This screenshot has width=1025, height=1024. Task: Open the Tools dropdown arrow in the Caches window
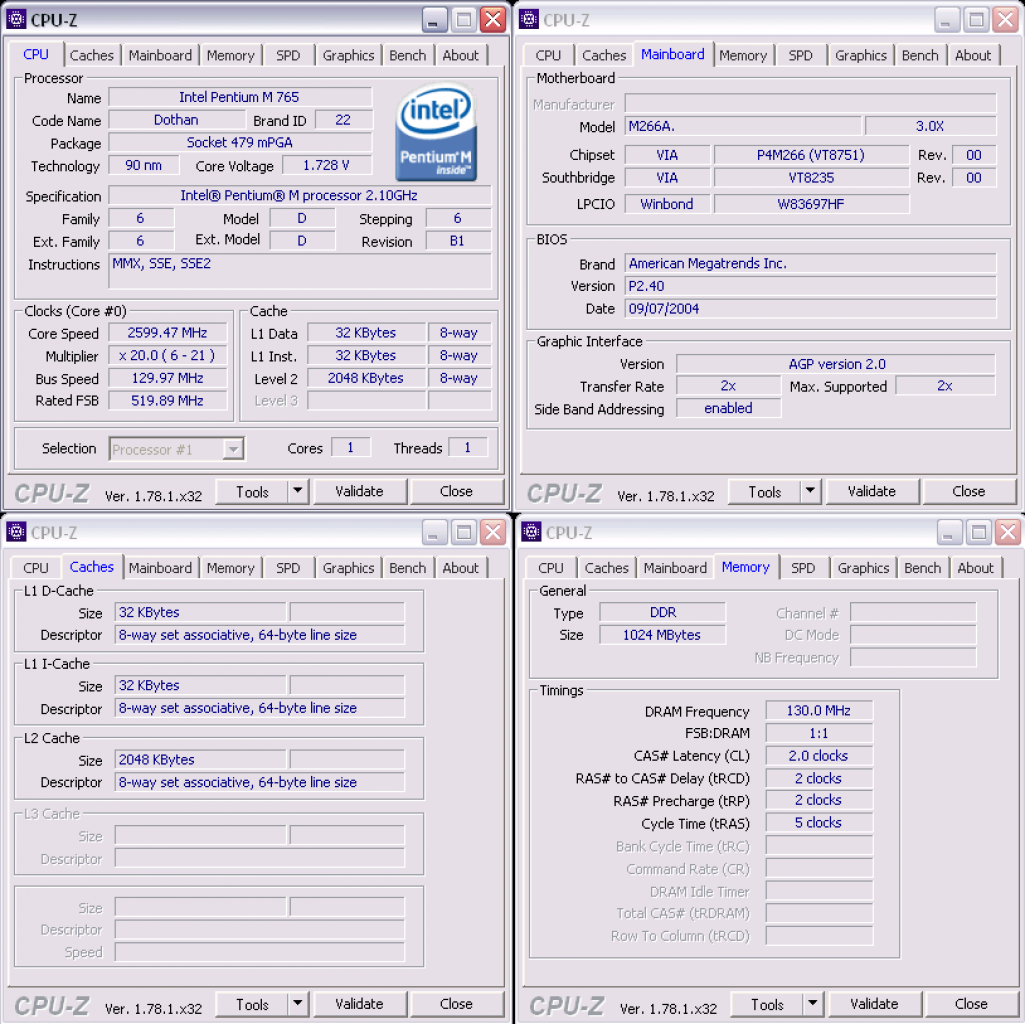(x=298, y=1003)
